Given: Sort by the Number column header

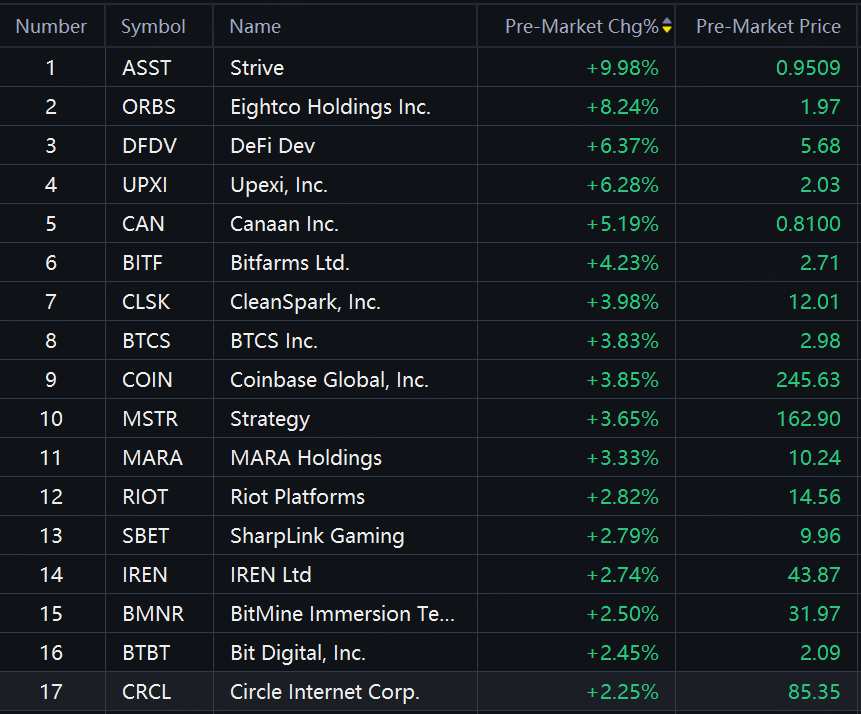Looking at the screenshot, I should tap(51, 27).
